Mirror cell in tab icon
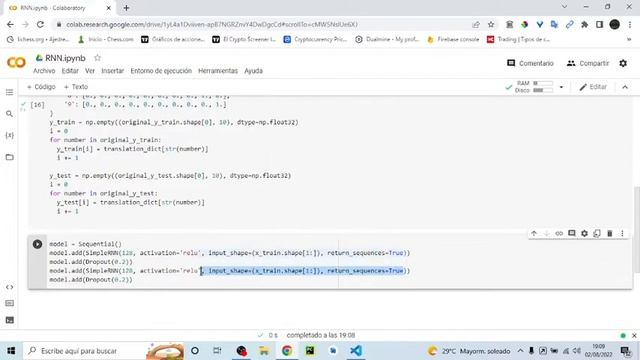The image size is (640, 360). [597, 233]
